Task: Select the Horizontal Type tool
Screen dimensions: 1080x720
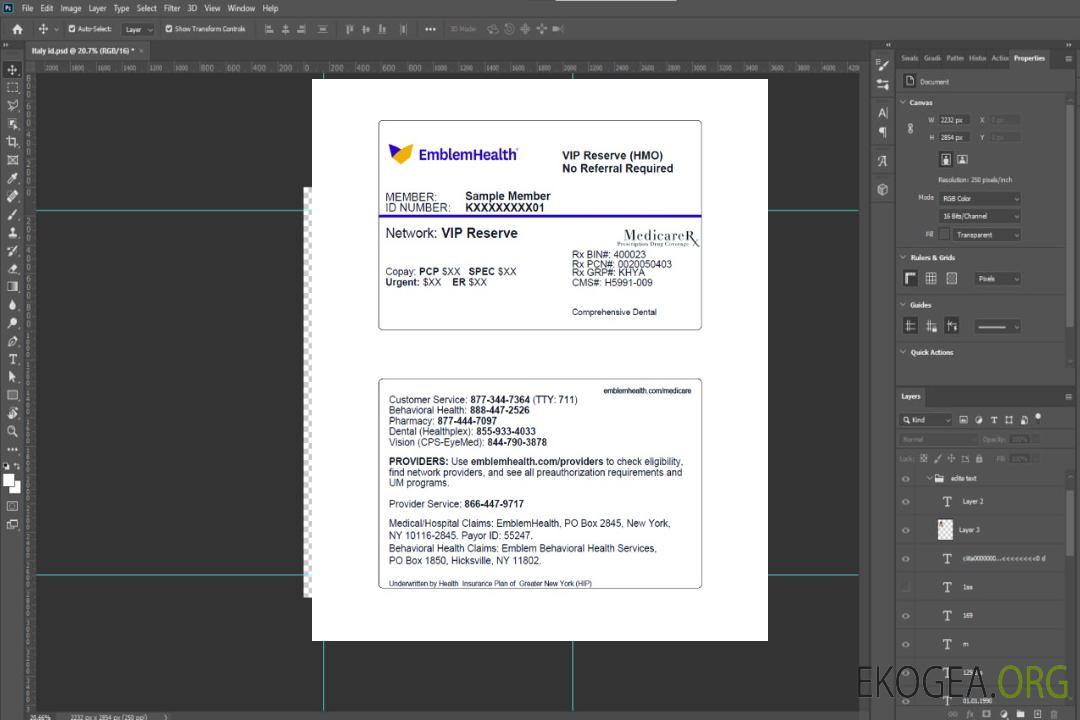Action: click(x=13, y=359)
